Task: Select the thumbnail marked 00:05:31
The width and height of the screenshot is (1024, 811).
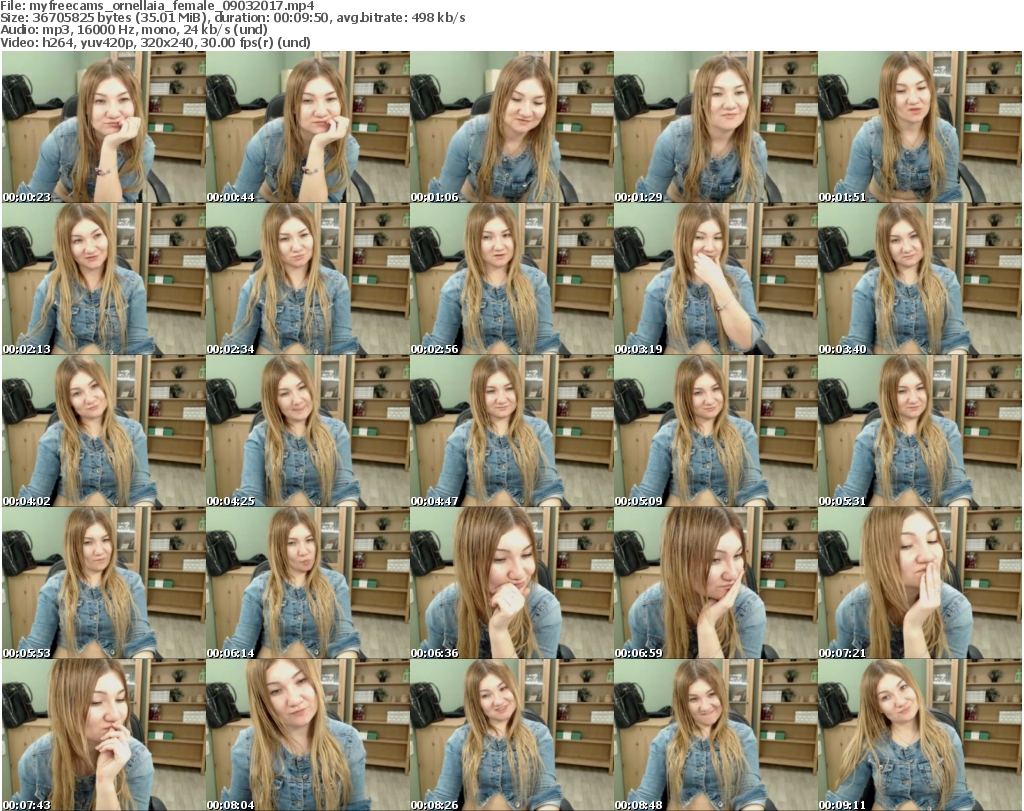Action: (920, 431)
